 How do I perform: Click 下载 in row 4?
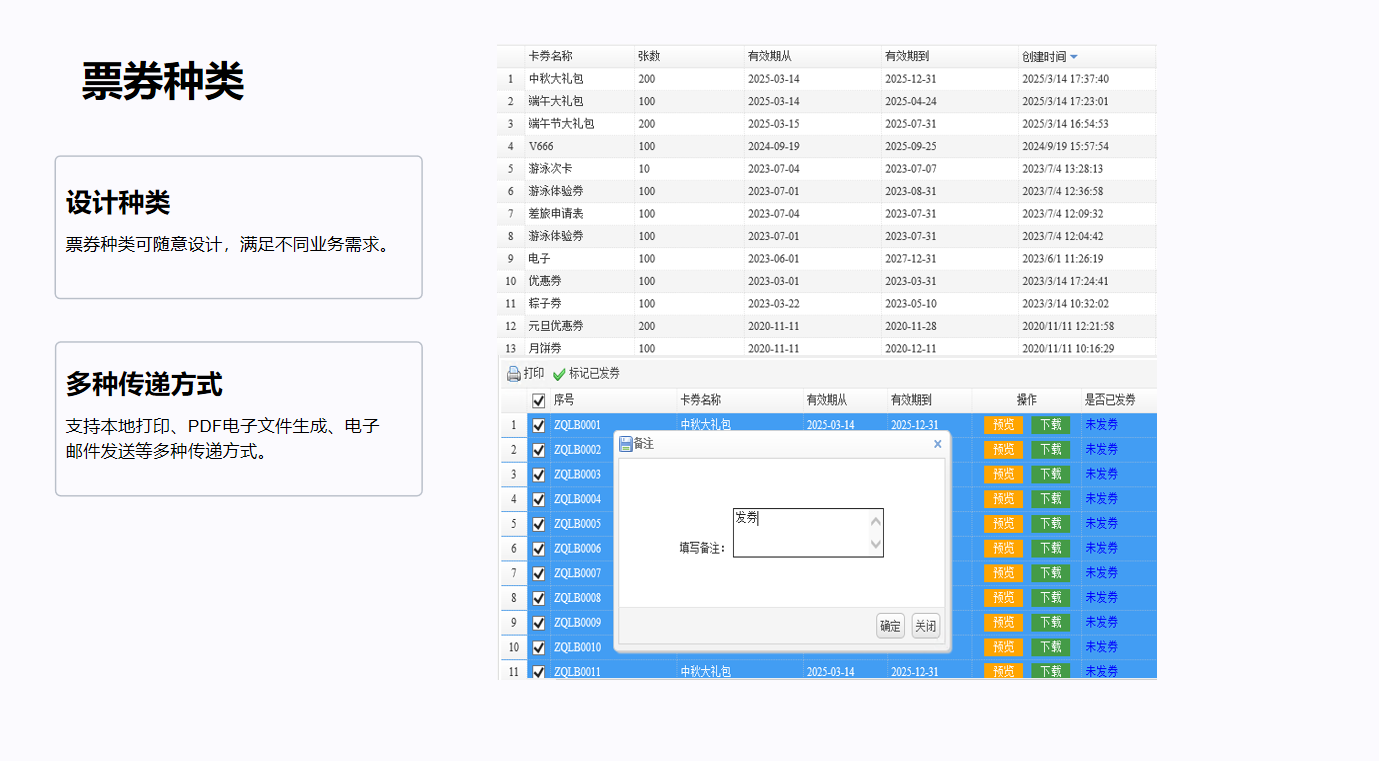pyautogui.click(x=1050, y=499)
